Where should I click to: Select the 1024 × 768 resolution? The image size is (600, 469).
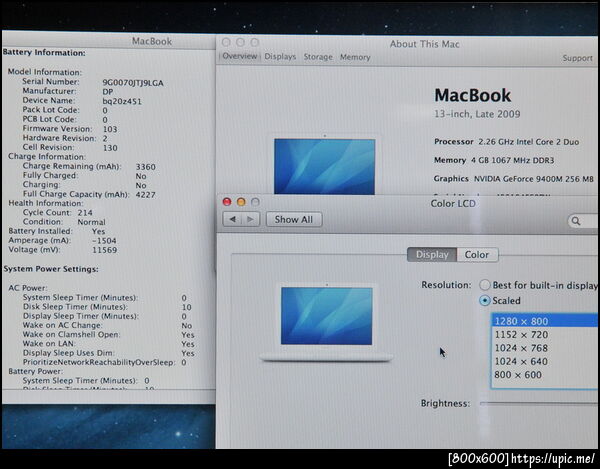click(x=545, y=348)
